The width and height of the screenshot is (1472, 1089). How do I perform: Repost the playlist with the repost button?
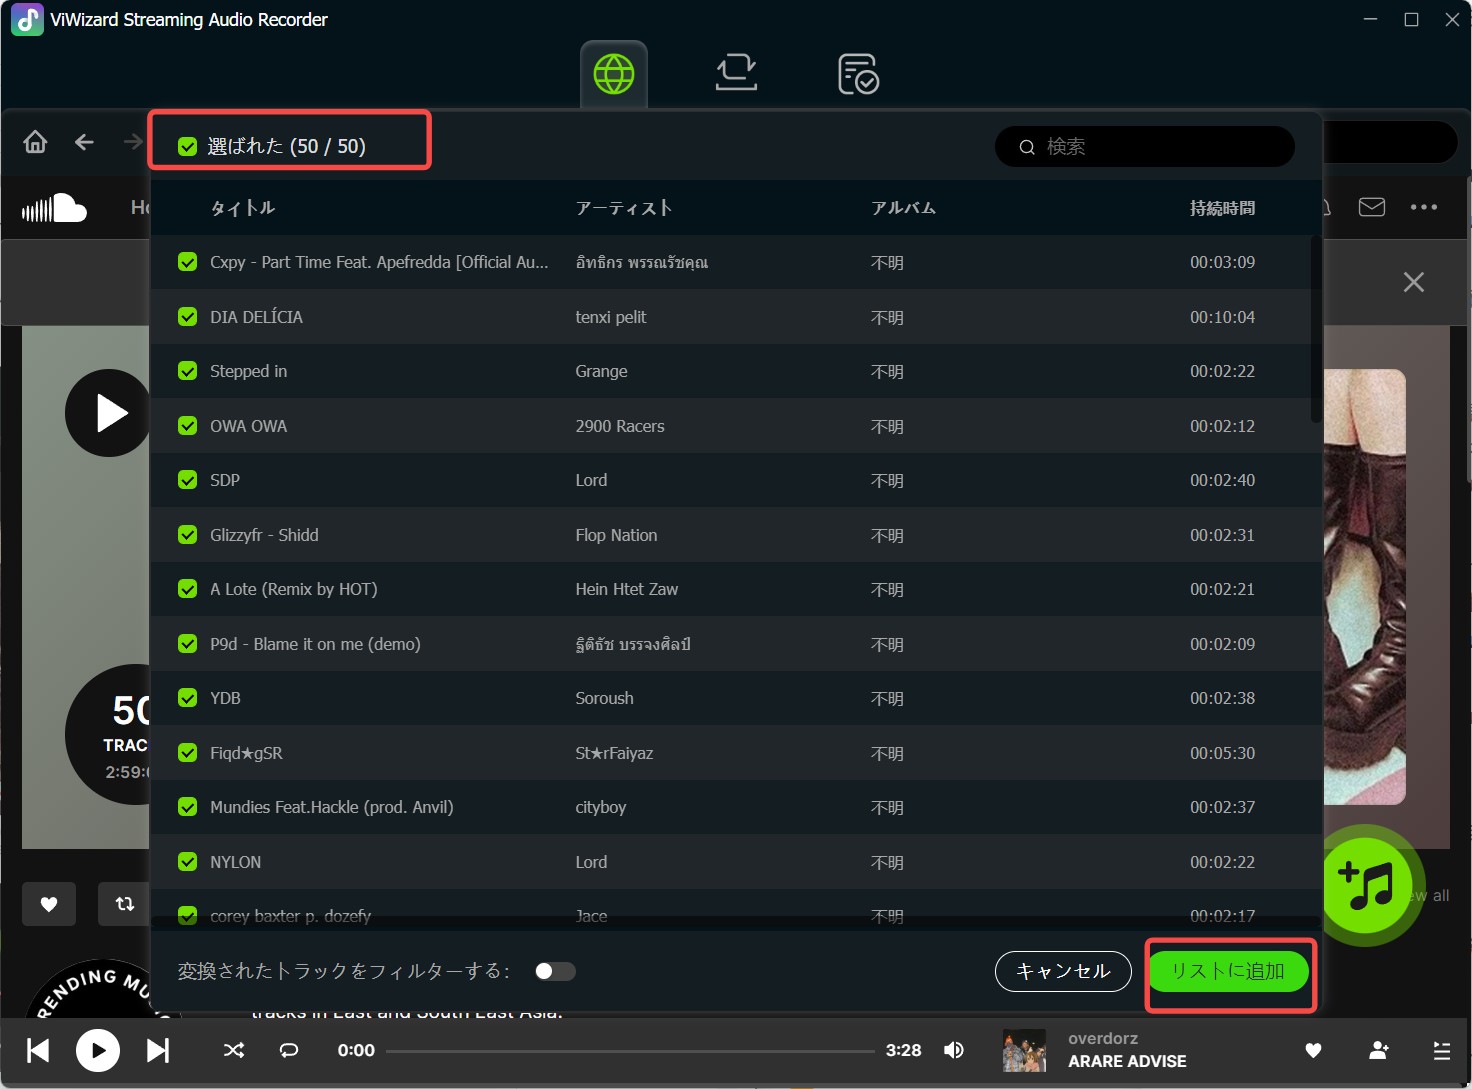point(124,904)
